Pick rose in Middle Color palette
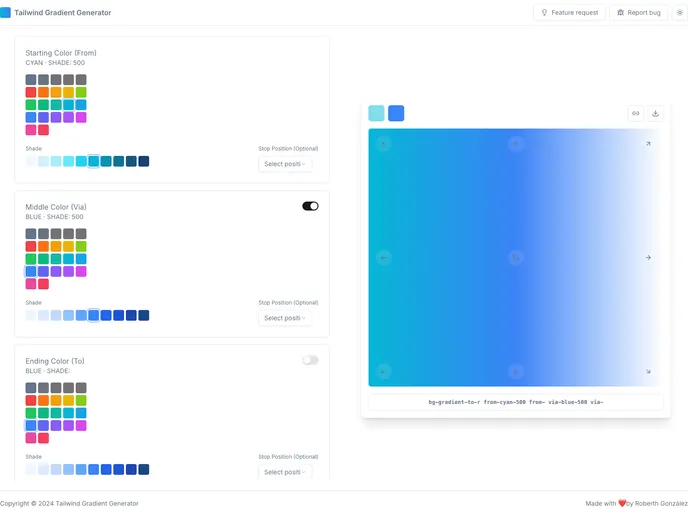 click(x=43, y=284)
